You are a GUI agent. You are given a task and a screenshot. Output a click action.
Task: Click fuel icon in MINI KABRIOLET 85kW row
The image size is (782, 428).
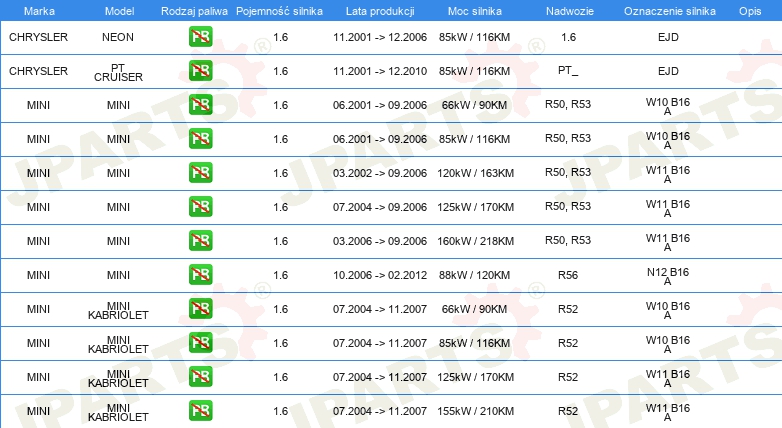200,342
